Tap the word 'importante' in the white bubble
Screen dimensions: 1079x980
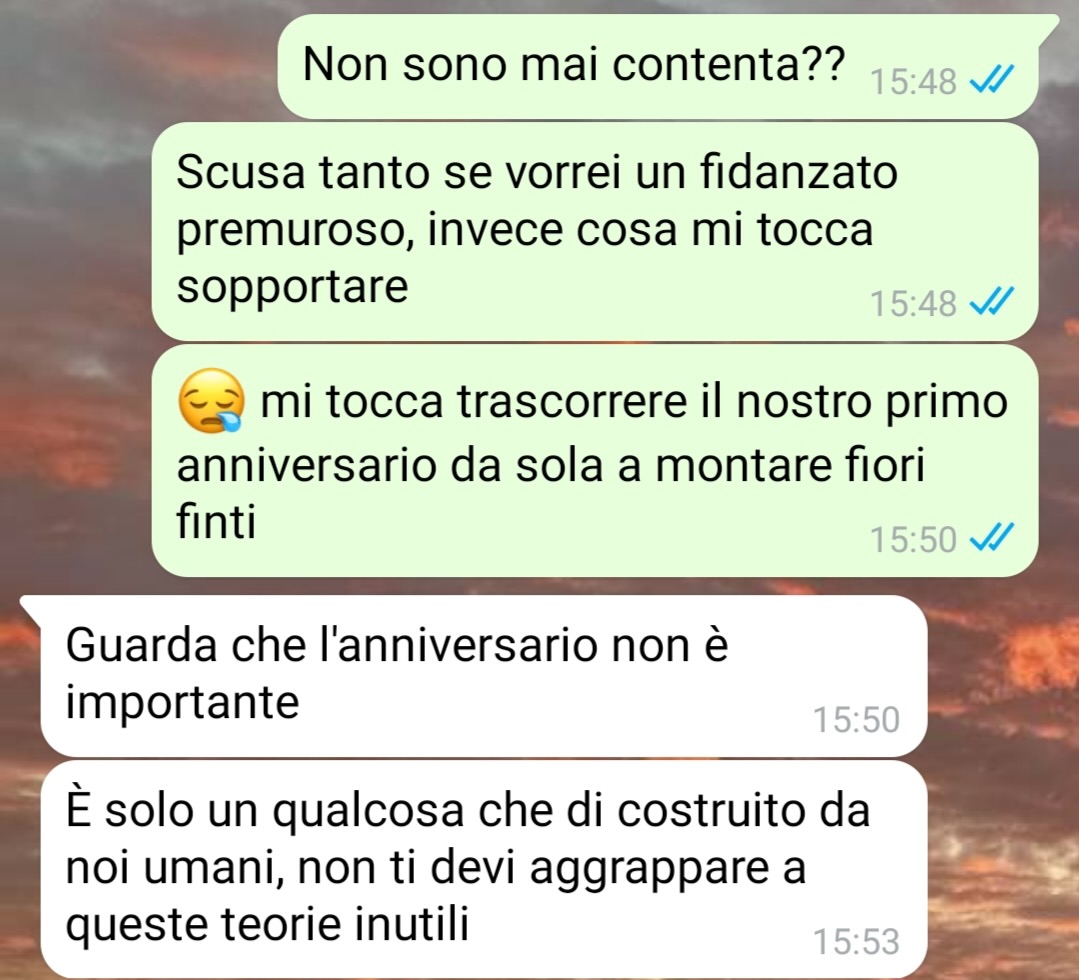pyautogui.click(x=182, y=703)
